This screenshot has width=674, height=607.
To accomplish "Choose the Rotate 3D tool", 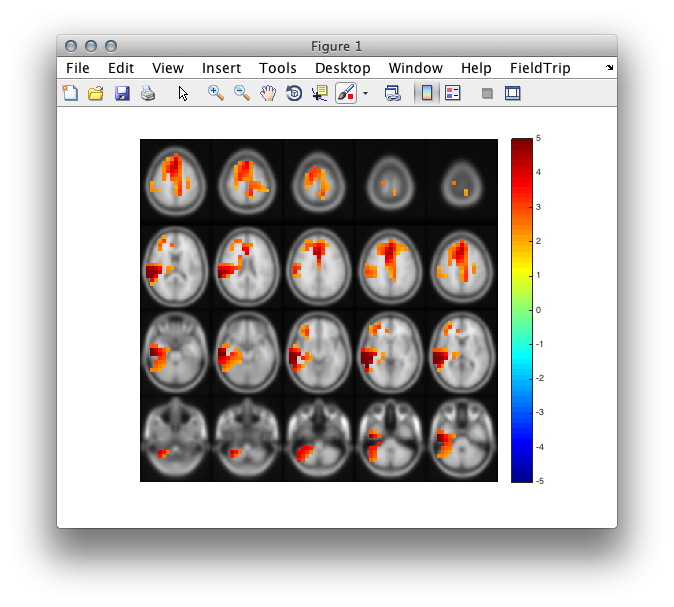I will coord(294,93).
